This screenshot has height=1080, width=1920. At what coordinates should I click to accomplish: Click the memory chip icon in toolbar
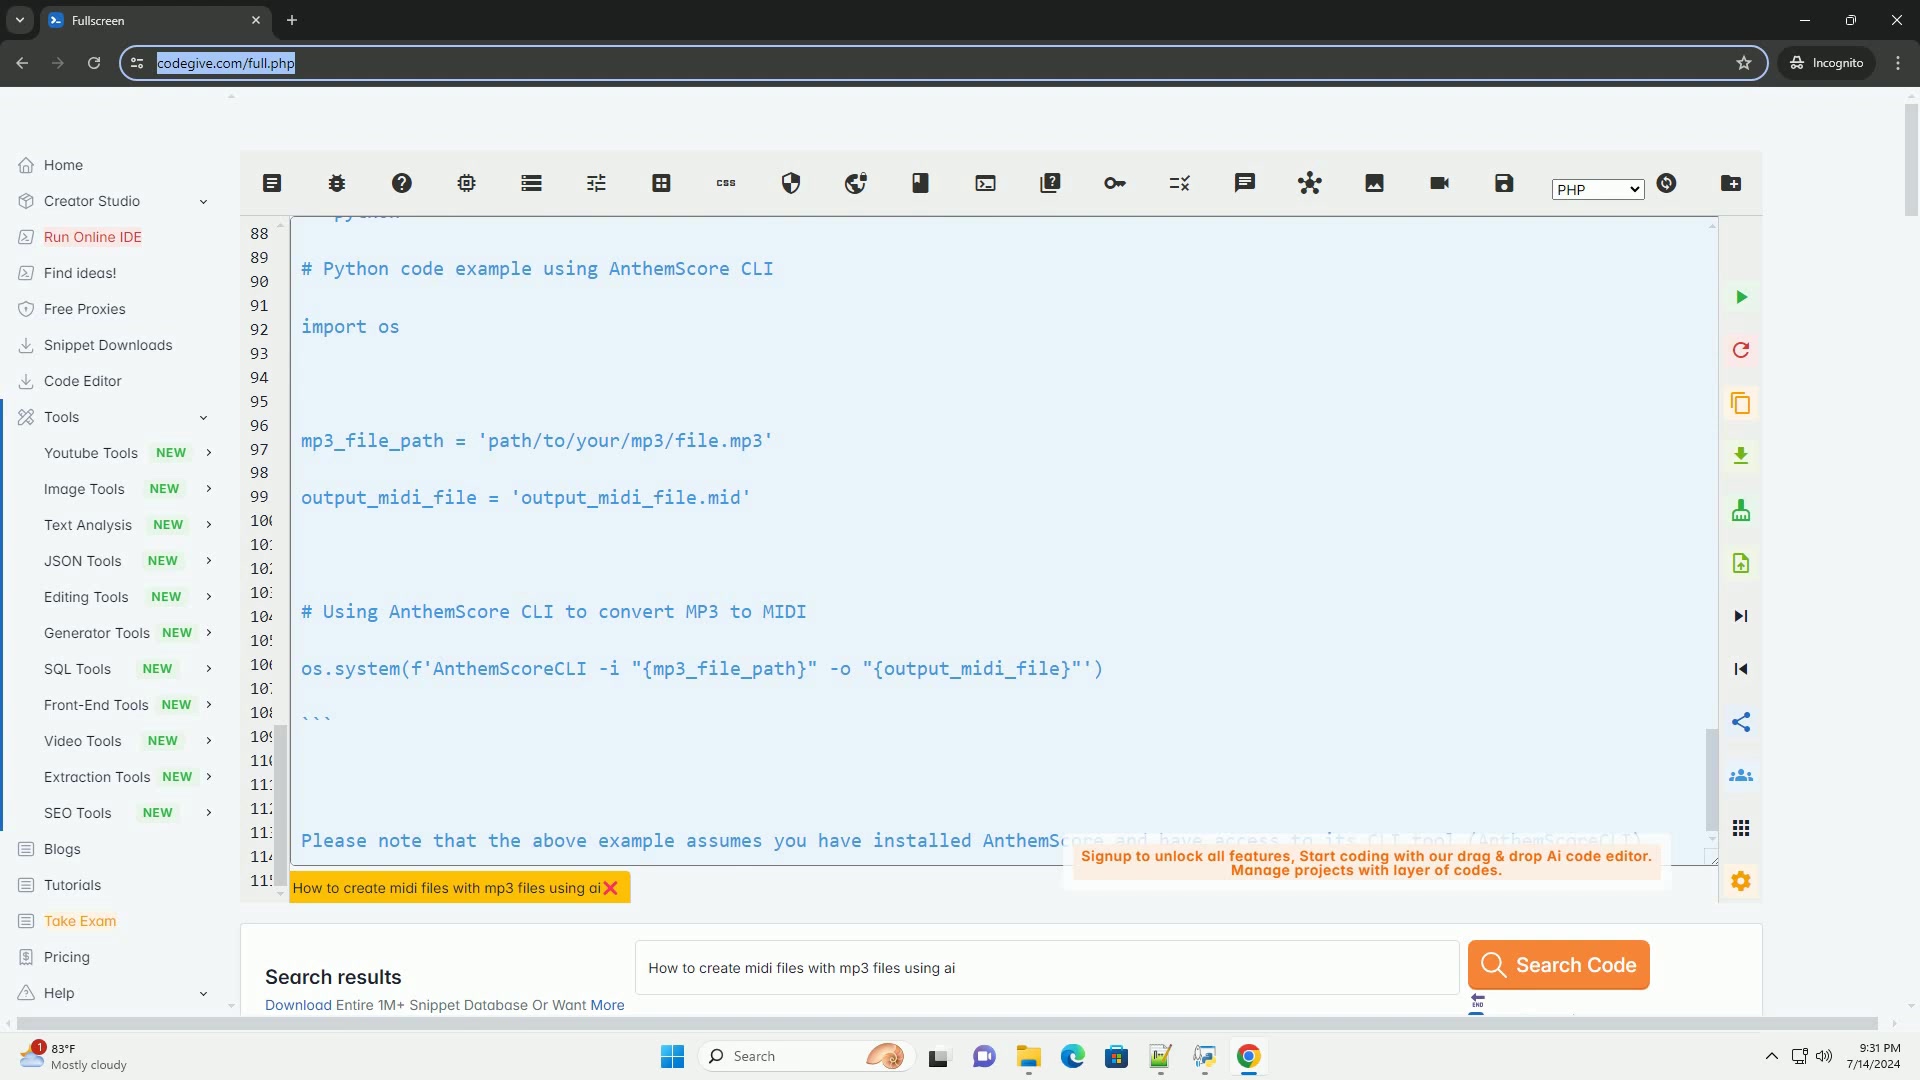pyautogui.click(x=467, y=183)
